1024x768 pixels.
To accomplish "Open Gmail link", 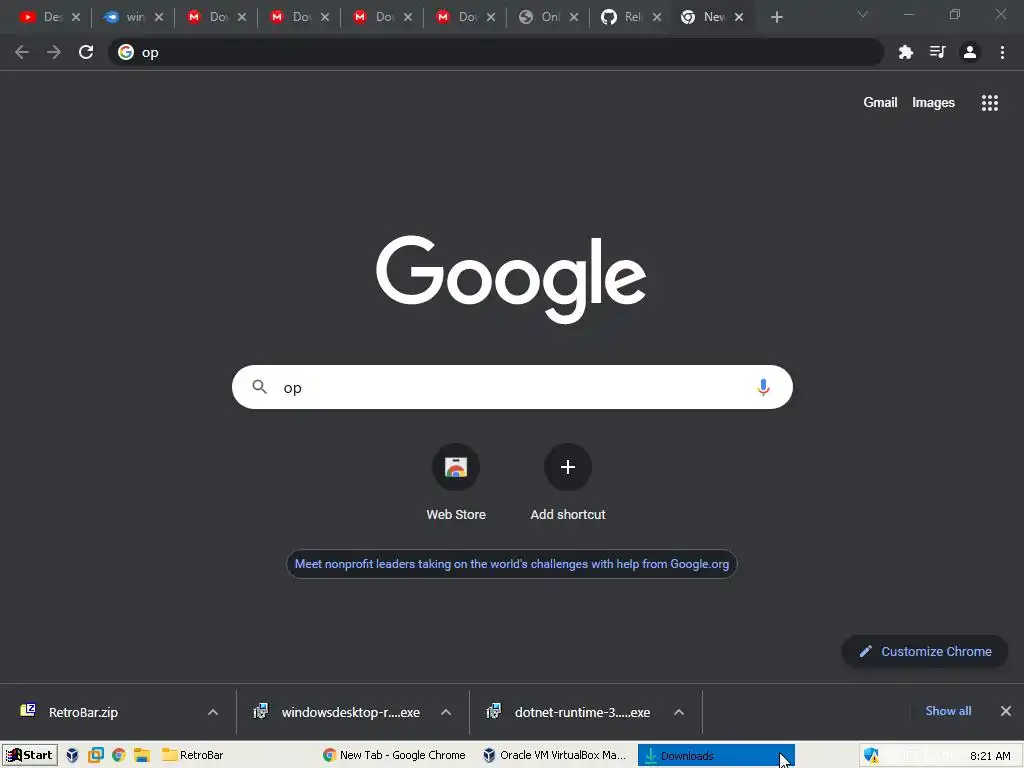I will point(880,103).
